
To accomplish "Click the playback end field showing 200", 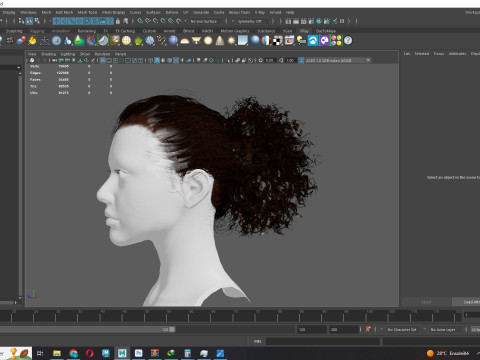I will point(344,329).
